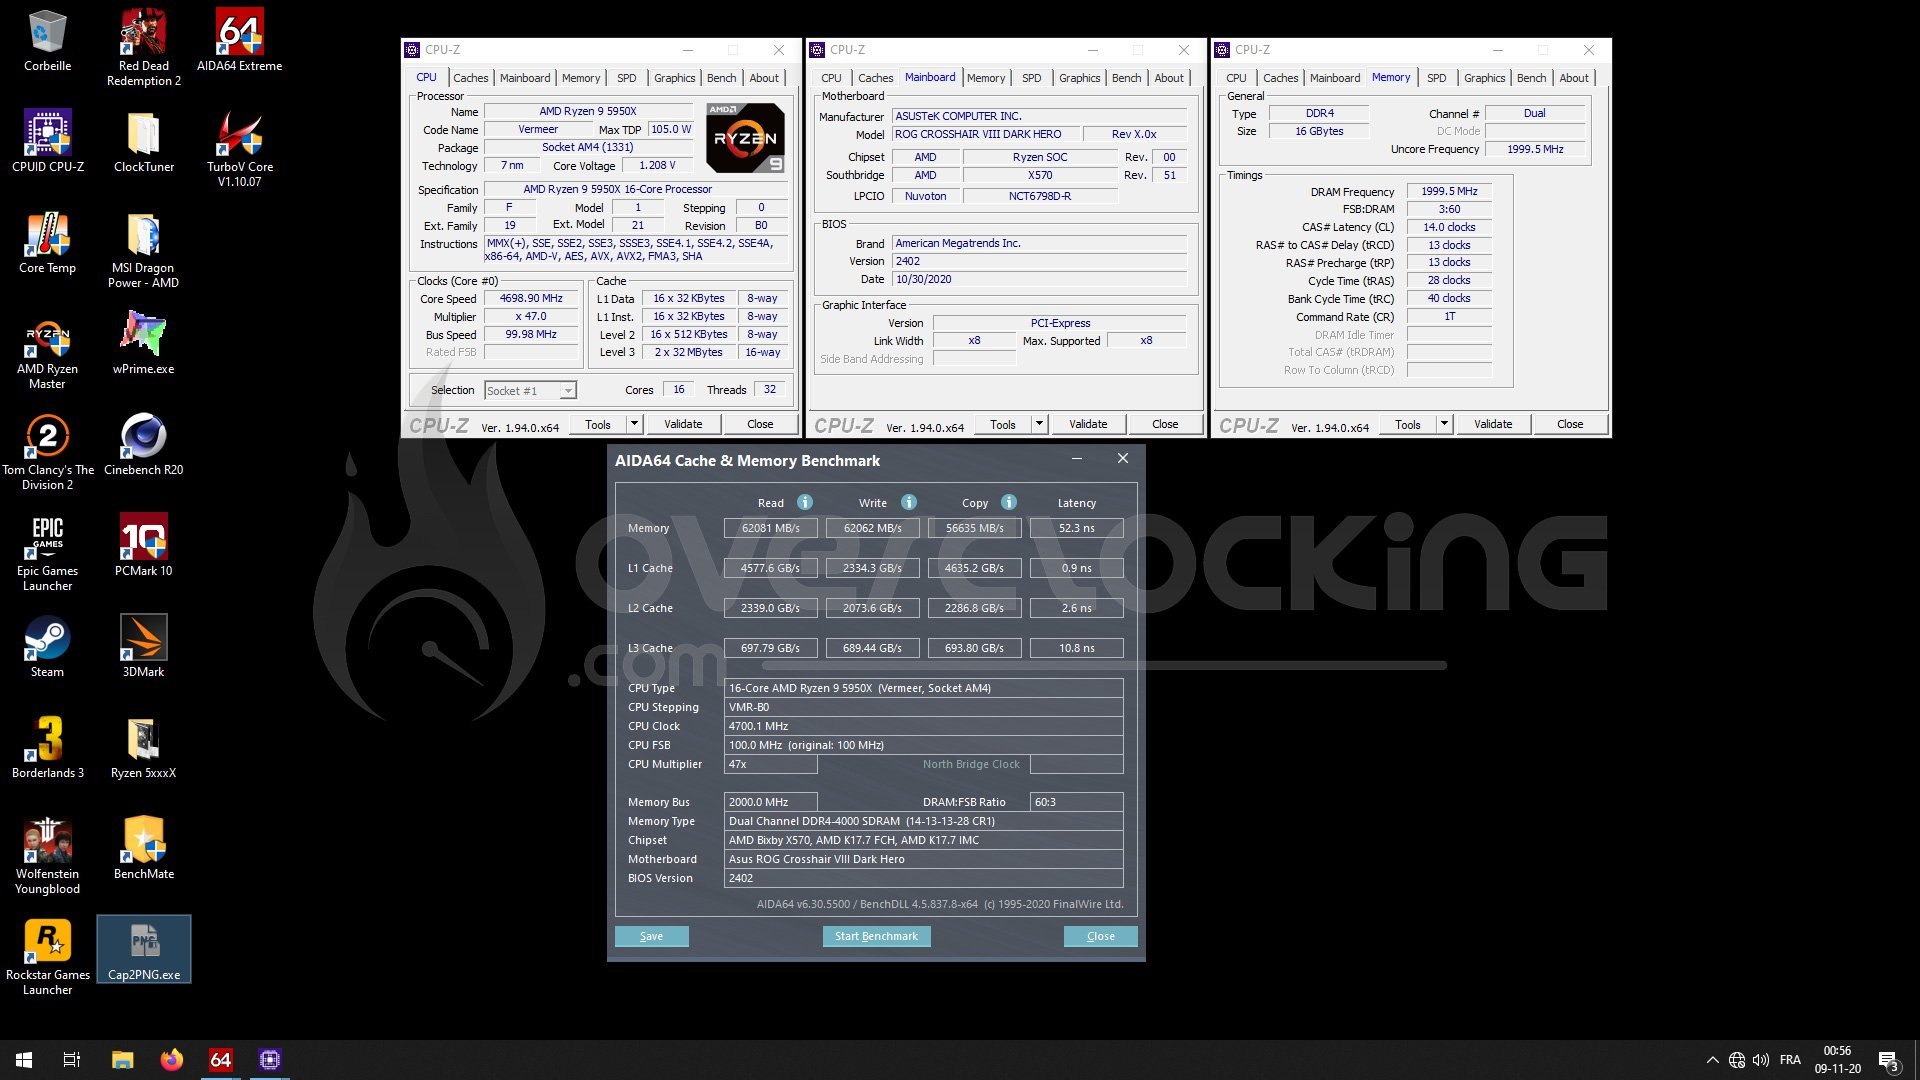Switch to Caches tab in first CPU-Z window
This screenshot has width=1920, height=1080.
(x=470, y=78)
